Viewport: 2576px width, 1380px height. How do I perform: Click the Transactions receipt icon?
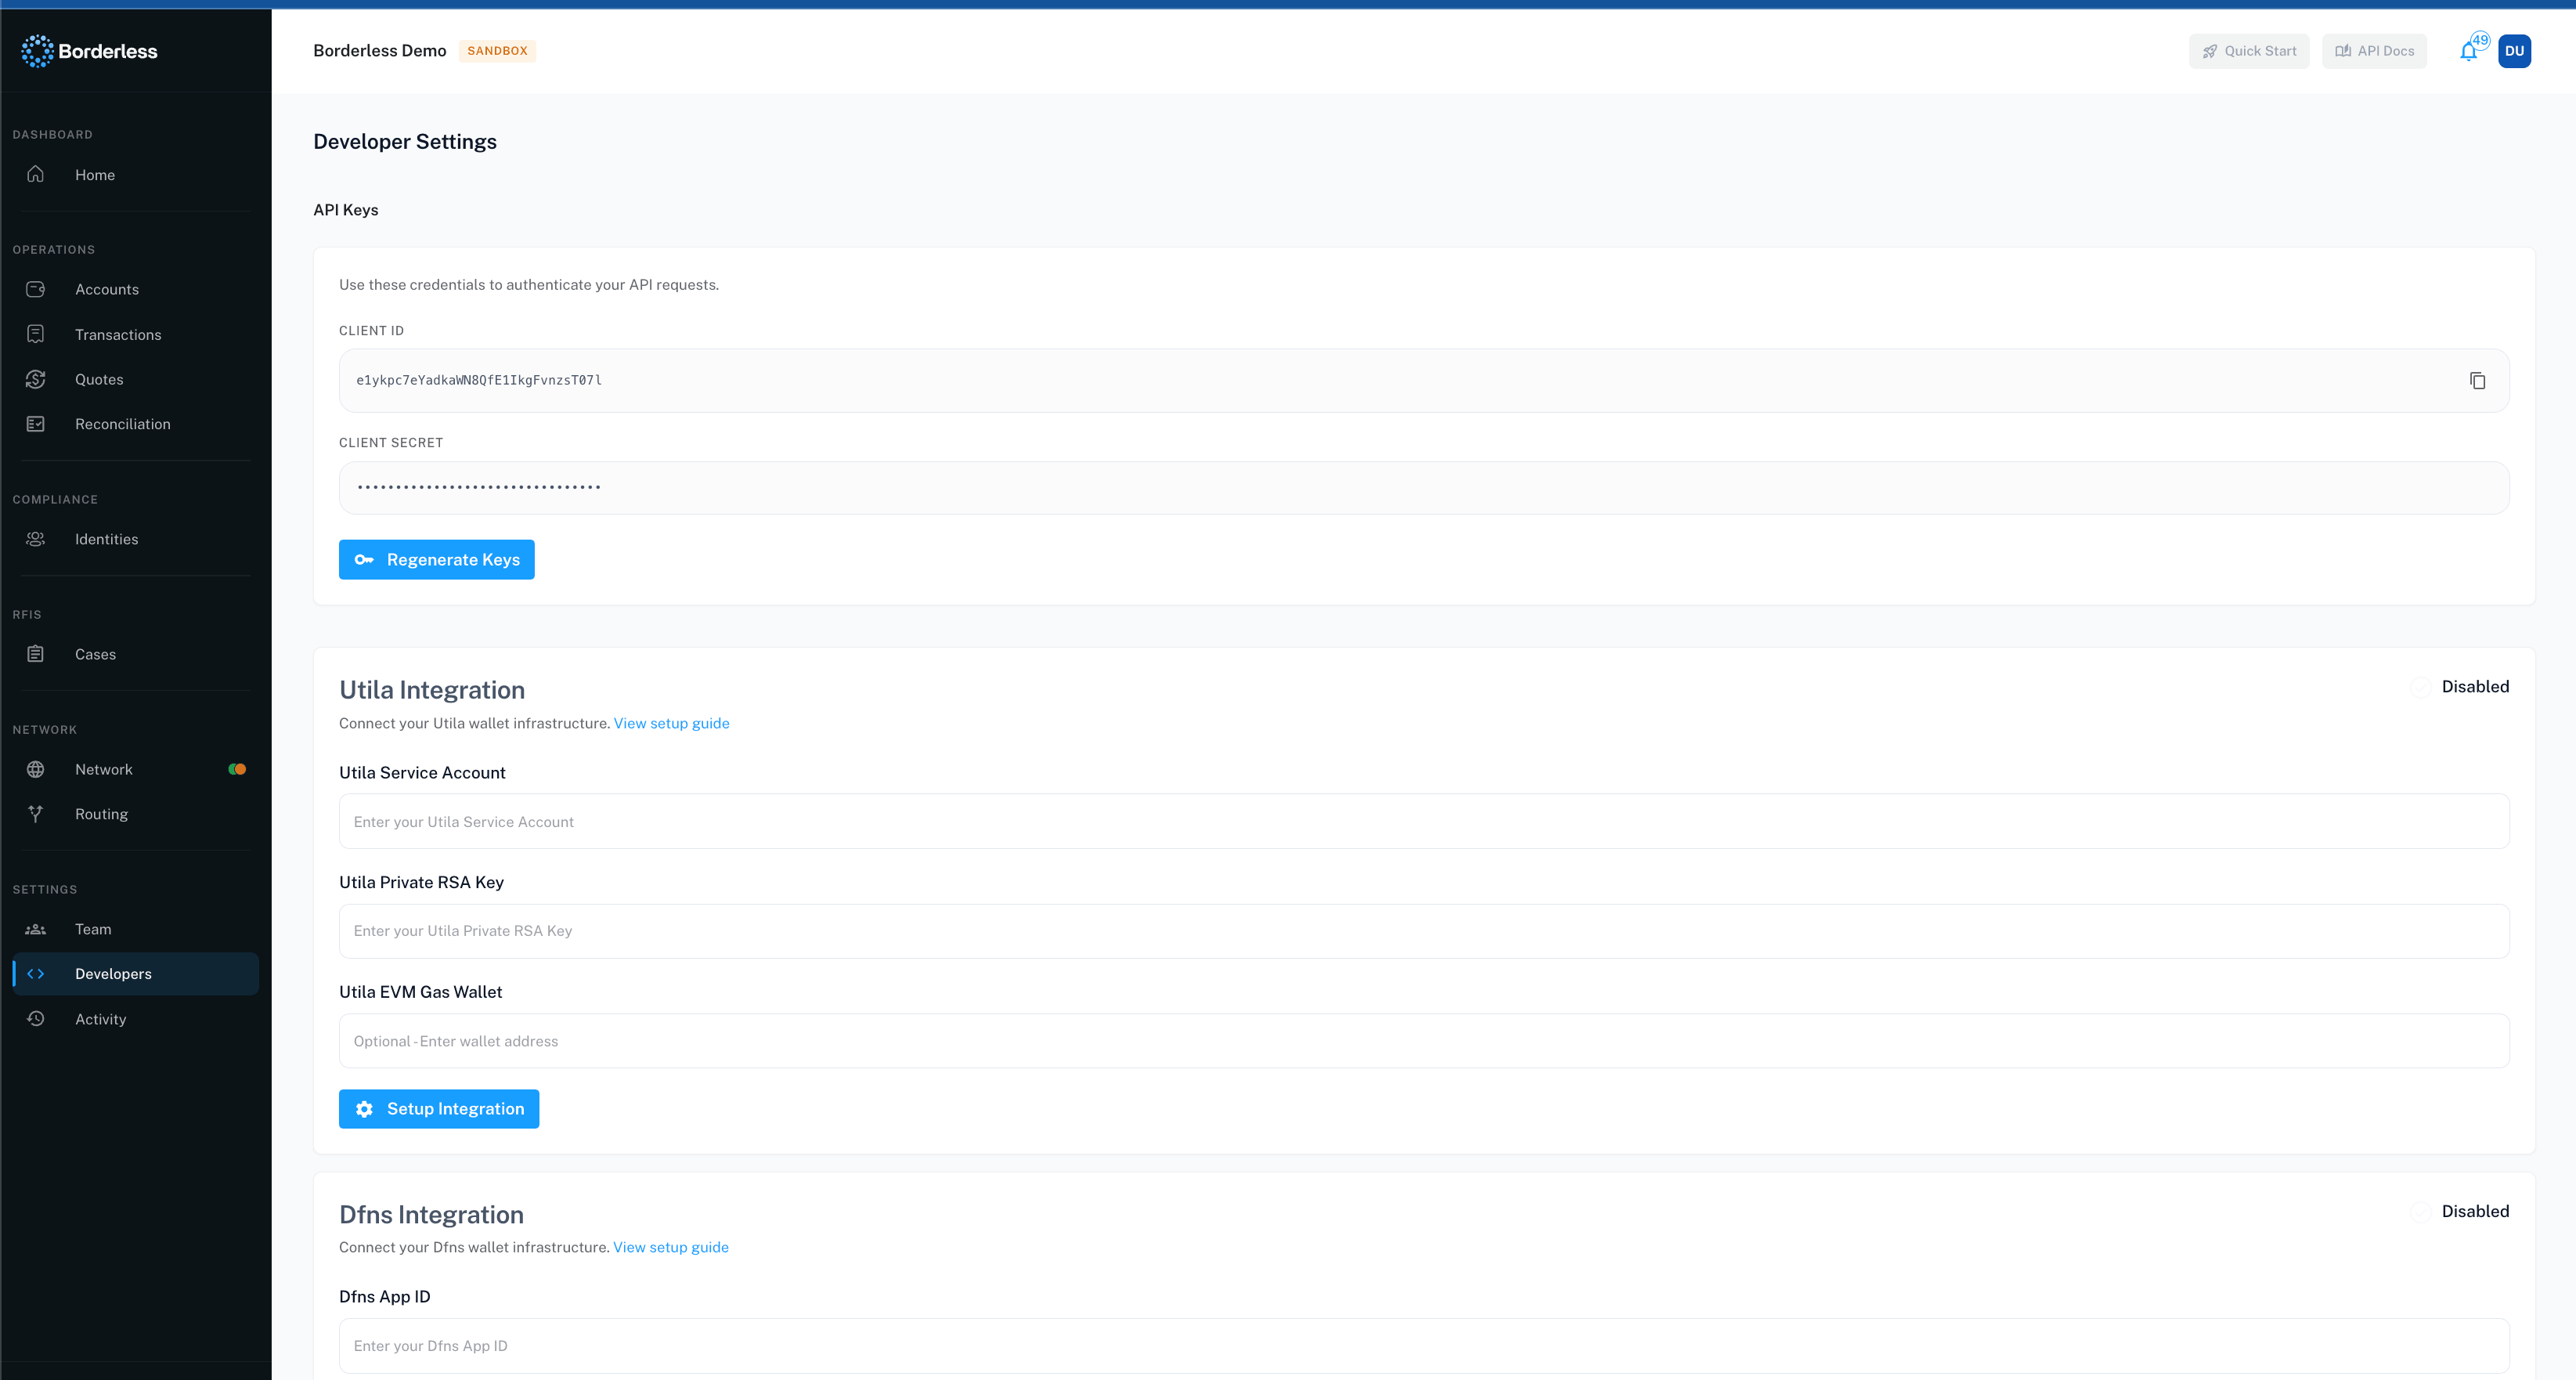(36, 334)
